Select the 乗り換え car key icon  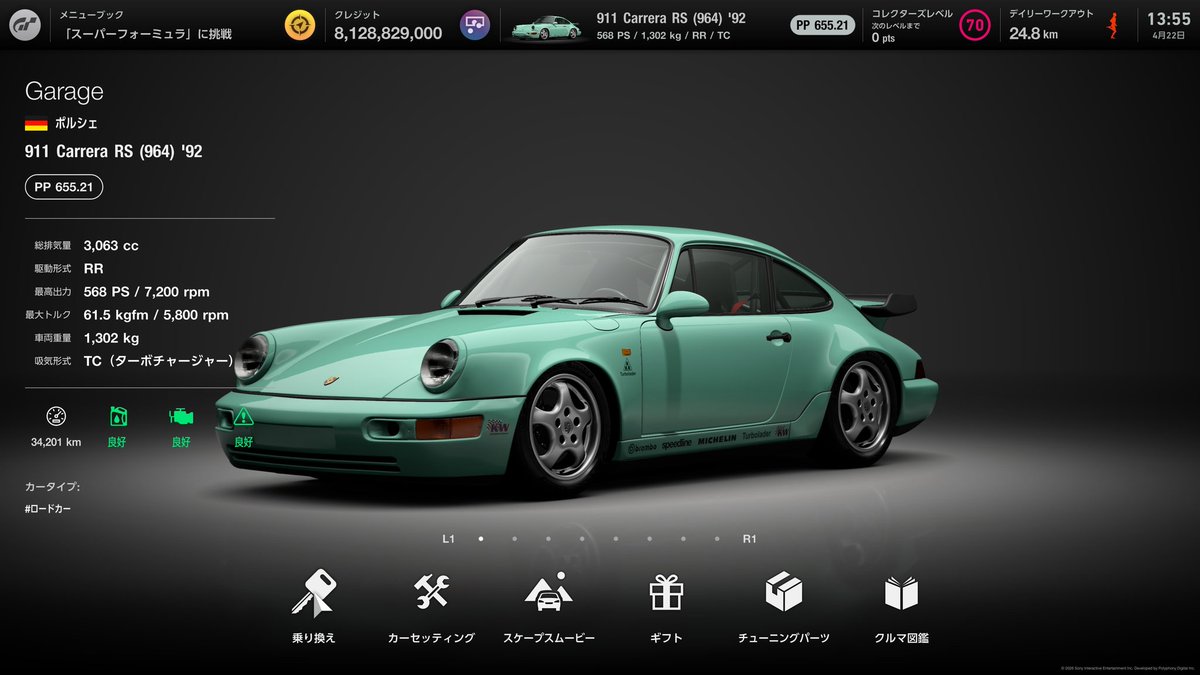coord(314,593)
